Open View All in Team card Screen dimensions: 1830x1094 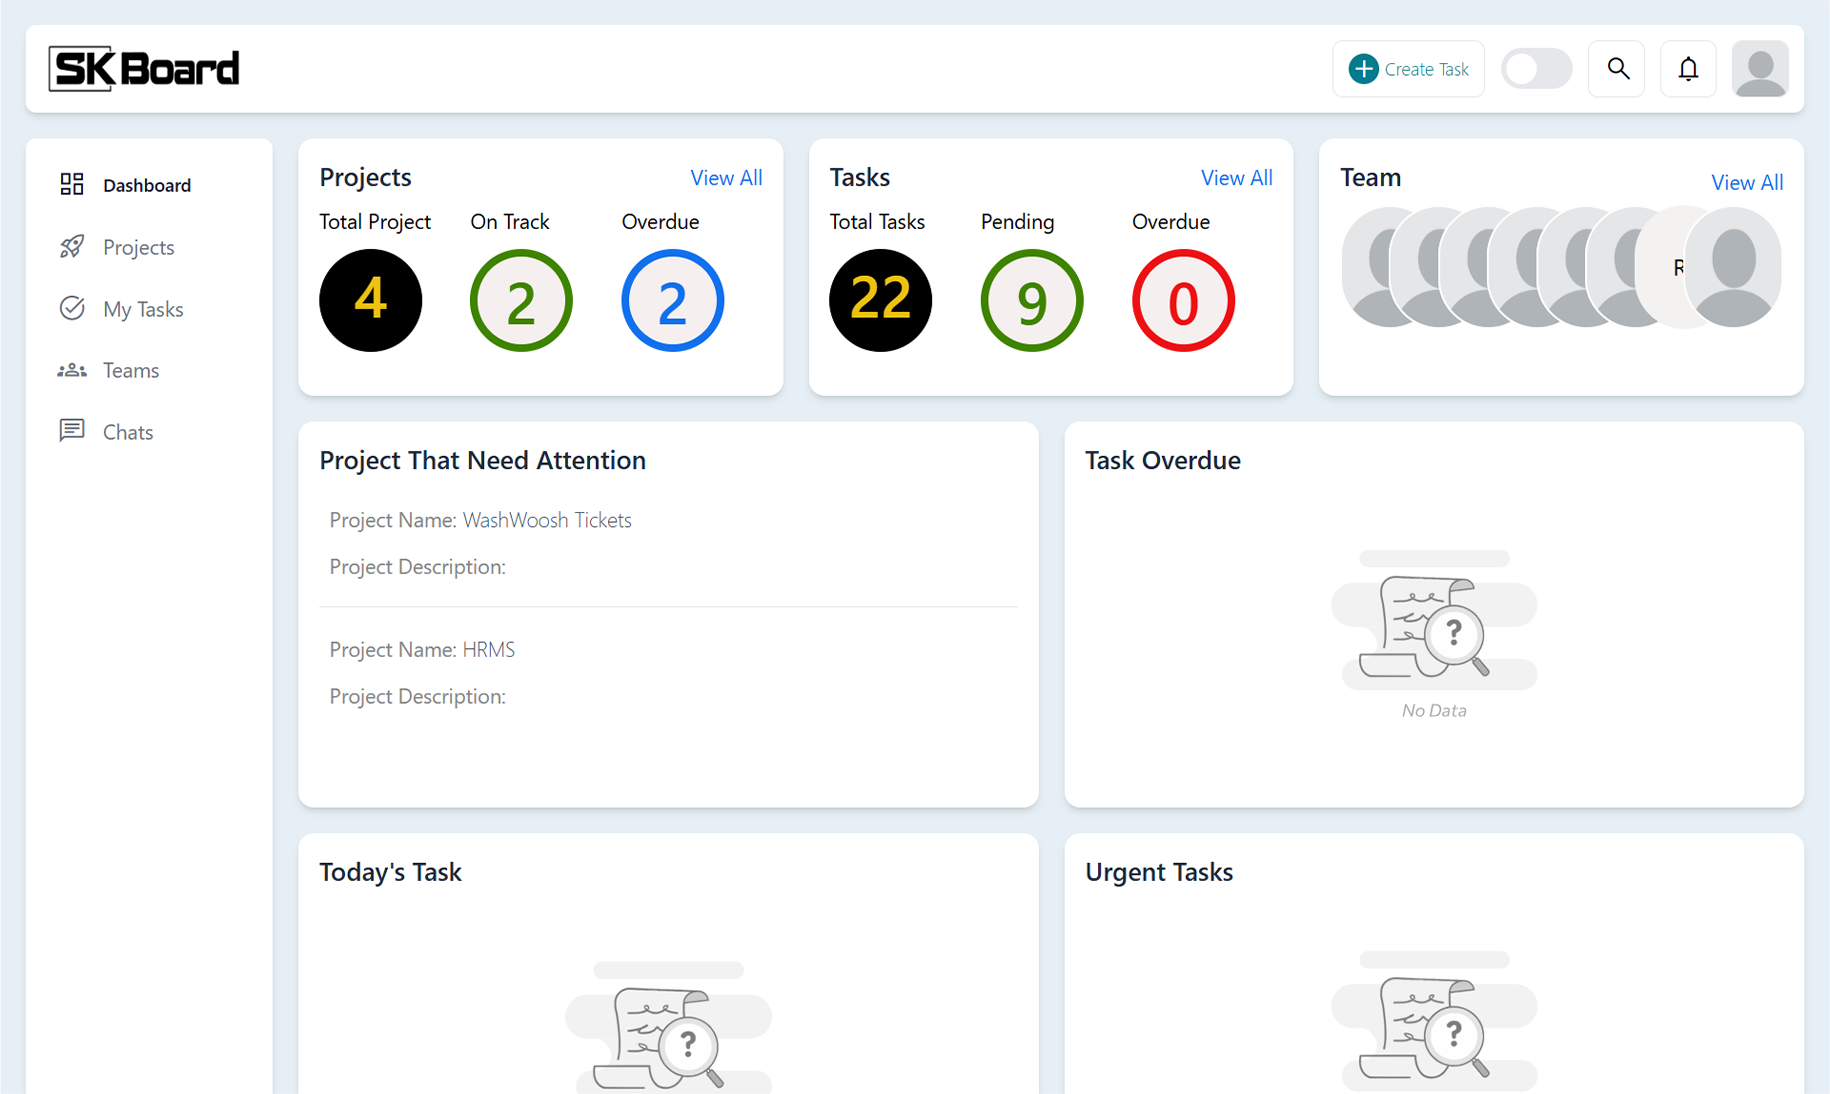(1746, 182)
